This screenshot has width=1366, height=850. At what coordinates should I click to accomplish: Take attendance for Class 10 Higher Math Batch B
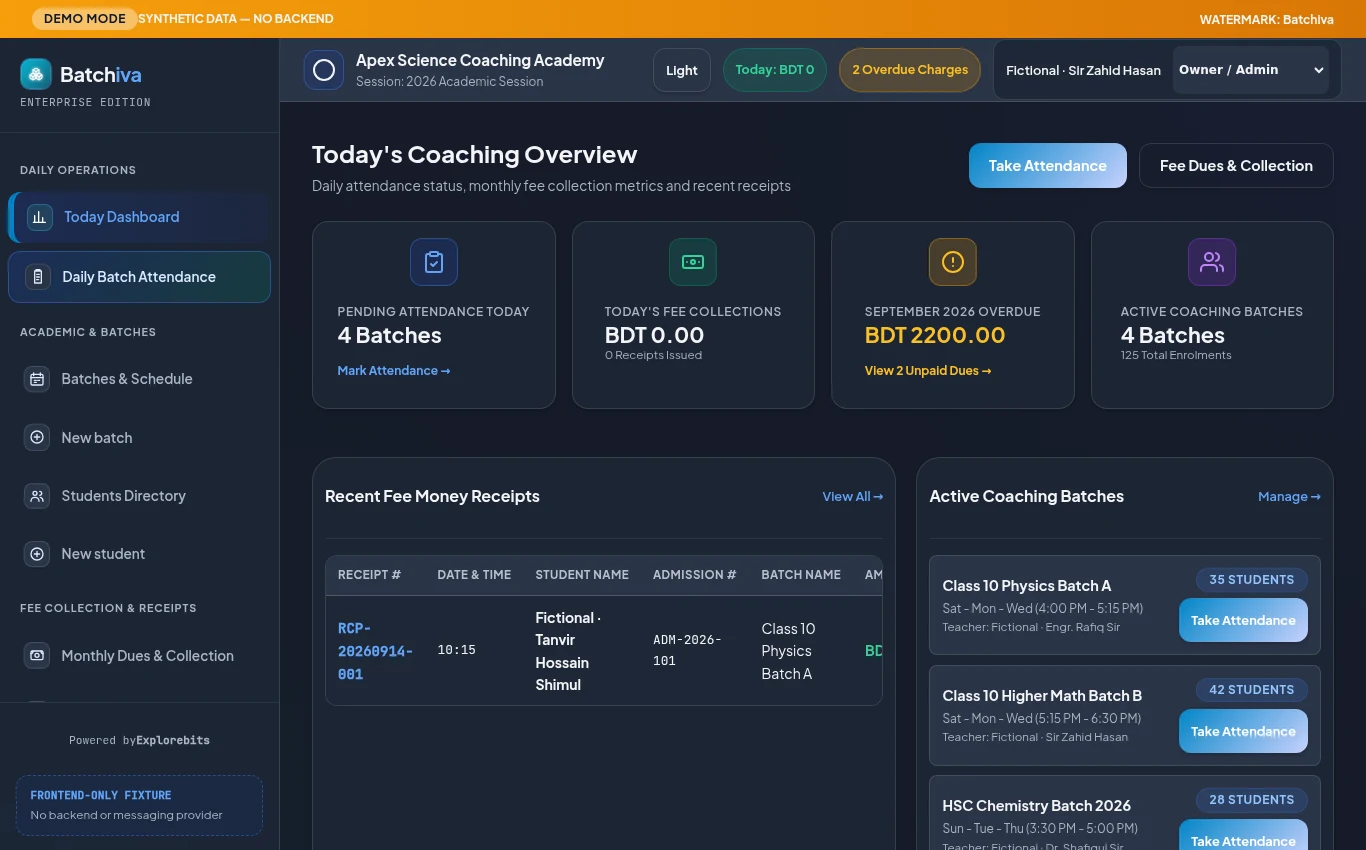click(x=1243, y=731)
